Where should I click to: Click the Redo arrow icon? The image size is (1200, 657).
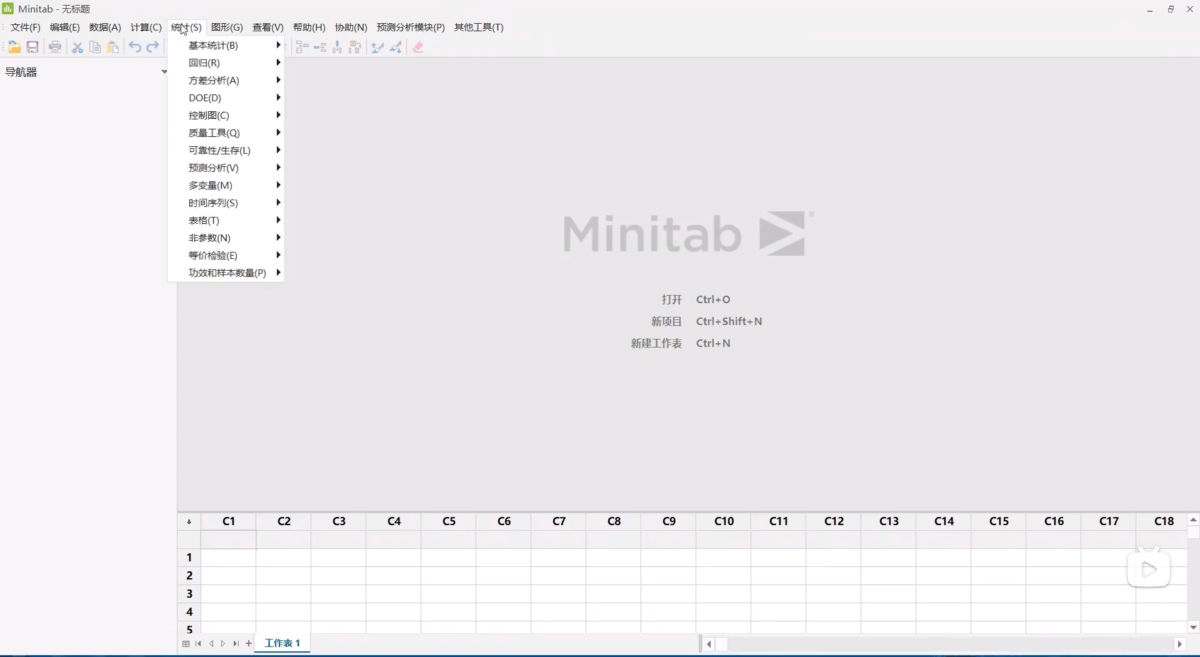tap(153, 47)
